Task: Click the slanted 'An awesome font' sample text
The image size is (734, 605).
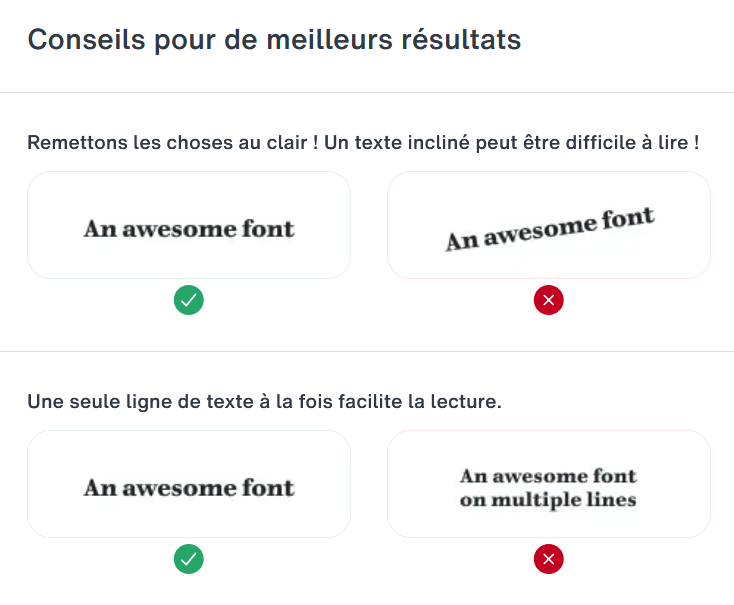Action: [549, 229]
